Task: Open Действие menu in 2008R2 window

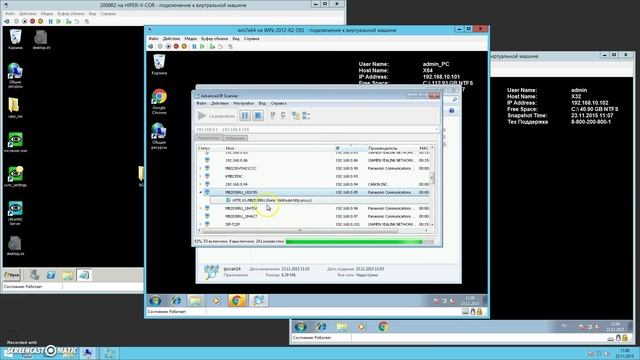Action: coord(28,13)
